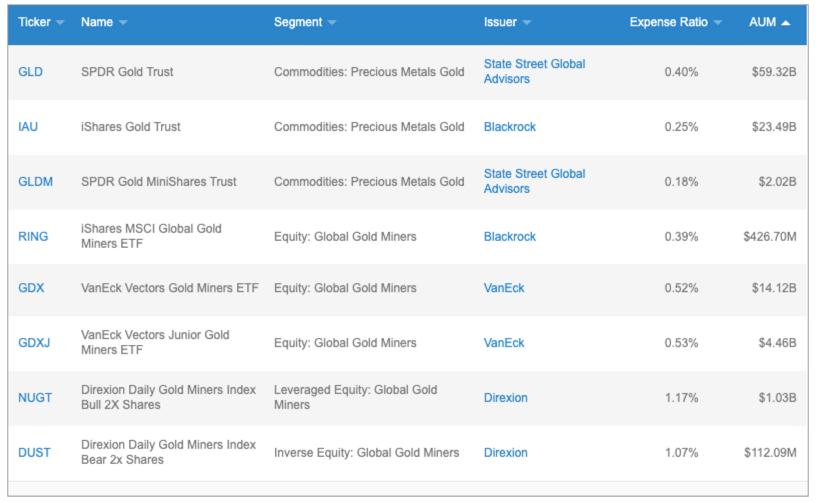Select expense ratio value 1.07%
Image resolution: width=824 pixels, height=503 pixels.
click(682, 453)
